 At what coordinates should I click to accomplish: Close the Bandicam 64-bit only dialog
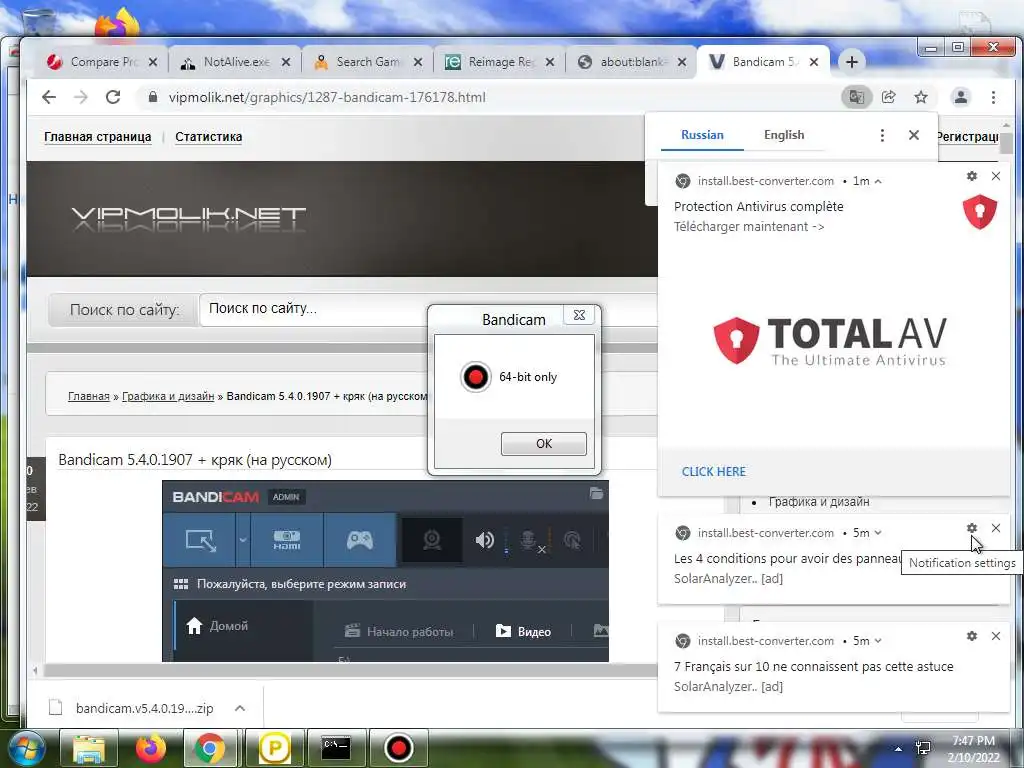pos(579,315)
